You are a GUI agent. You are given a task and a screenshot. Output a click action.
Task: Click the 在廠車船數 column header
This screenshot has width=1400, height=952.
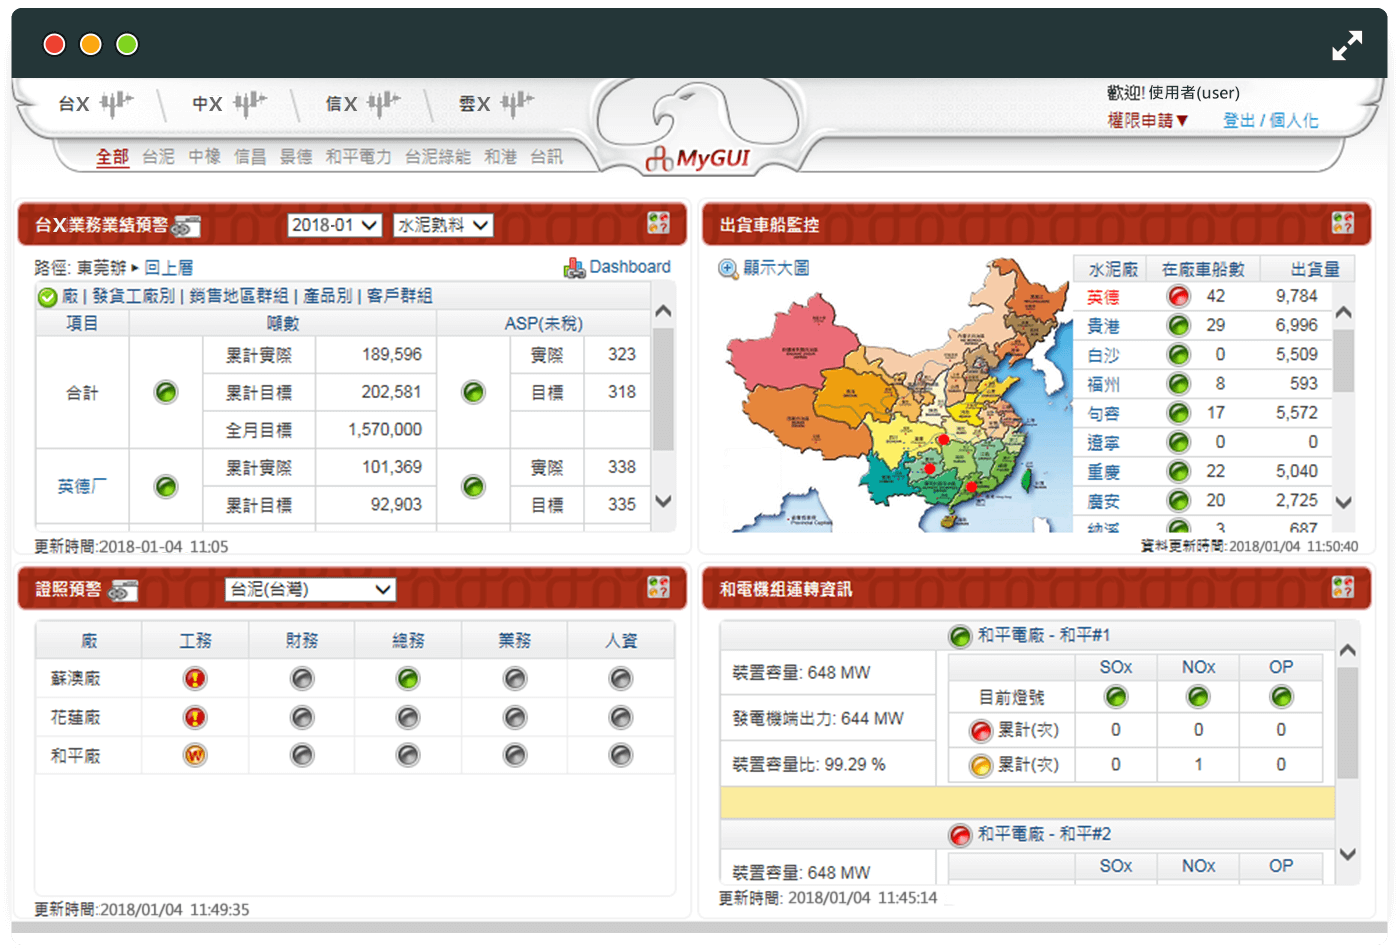point(1203,269)
